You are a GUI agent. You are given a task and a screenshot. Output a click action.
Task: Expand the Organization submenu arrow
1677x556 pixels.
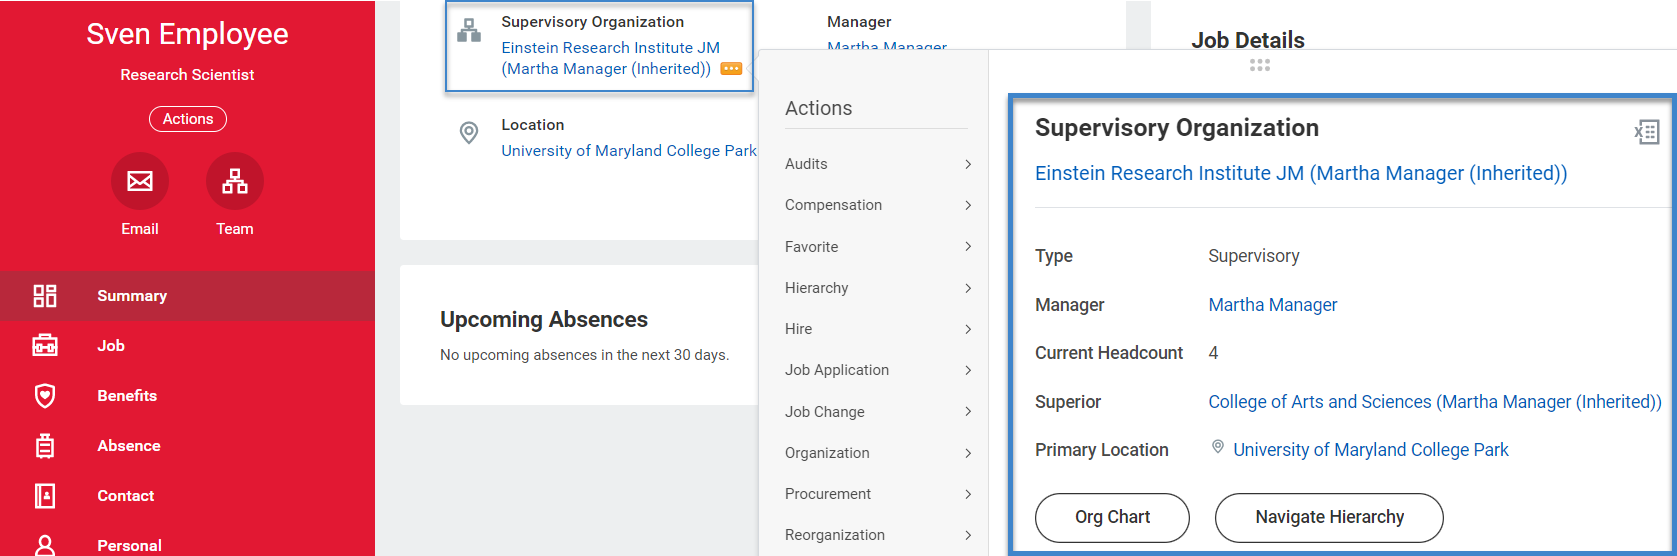[x=968, y=453]
